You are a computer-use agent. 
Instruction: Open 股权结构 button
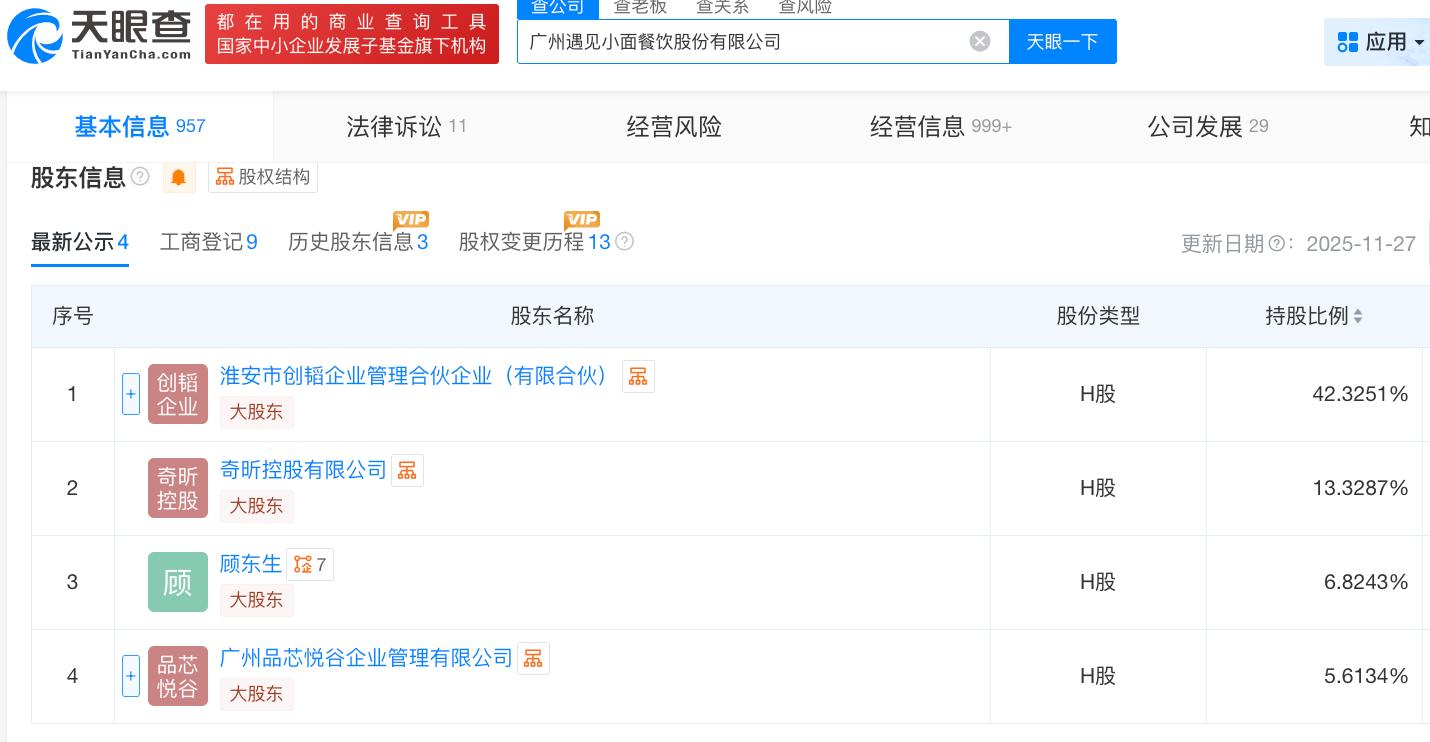263,177
